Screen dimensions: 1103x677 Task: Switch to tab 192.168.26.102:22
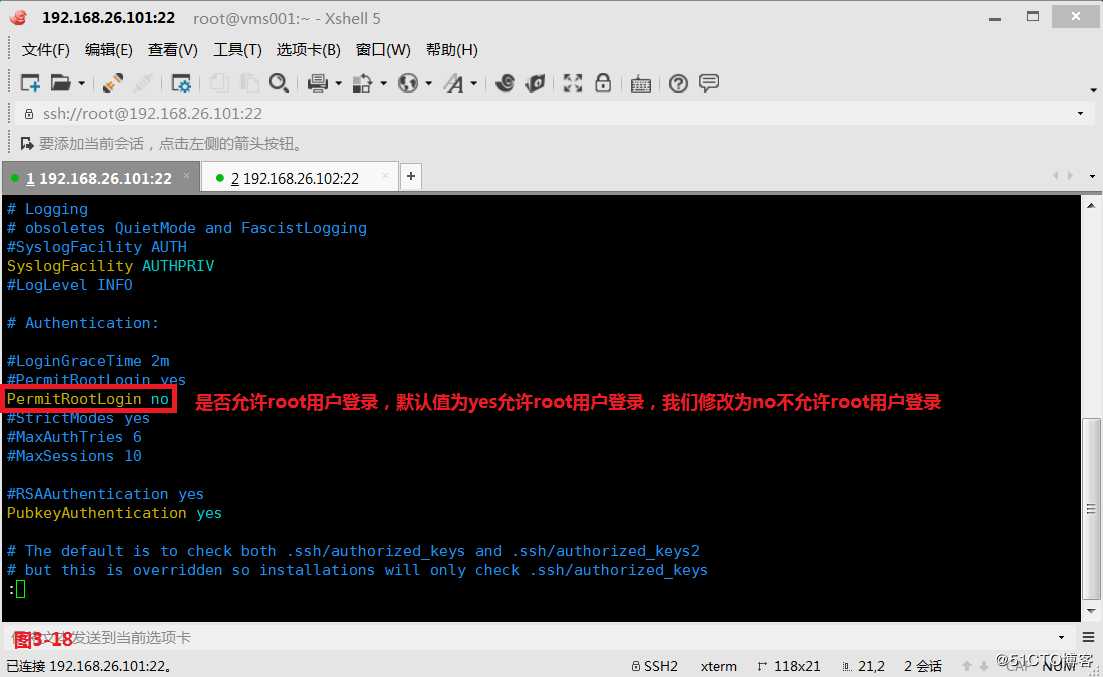coord(297,177)
